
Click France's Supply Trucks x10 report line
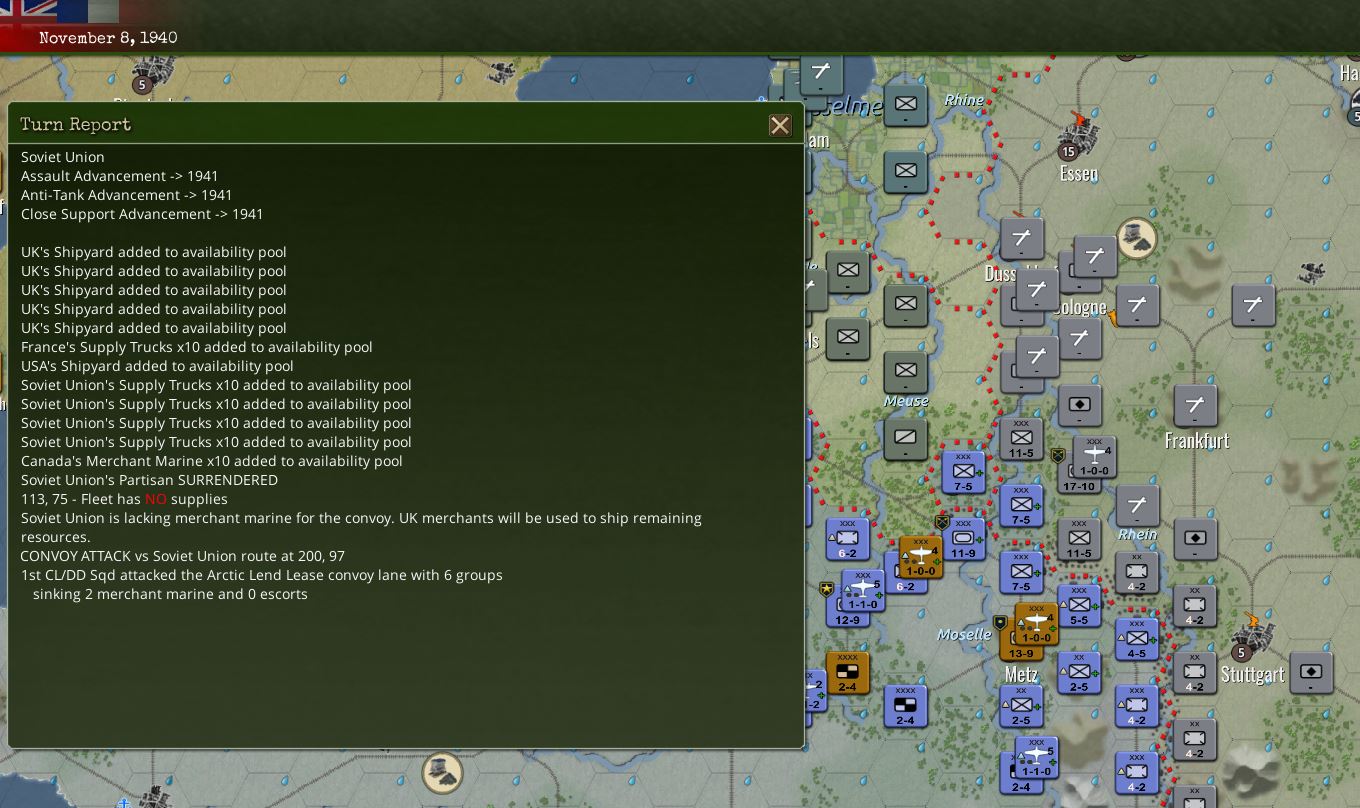click(x=197, y=347)
